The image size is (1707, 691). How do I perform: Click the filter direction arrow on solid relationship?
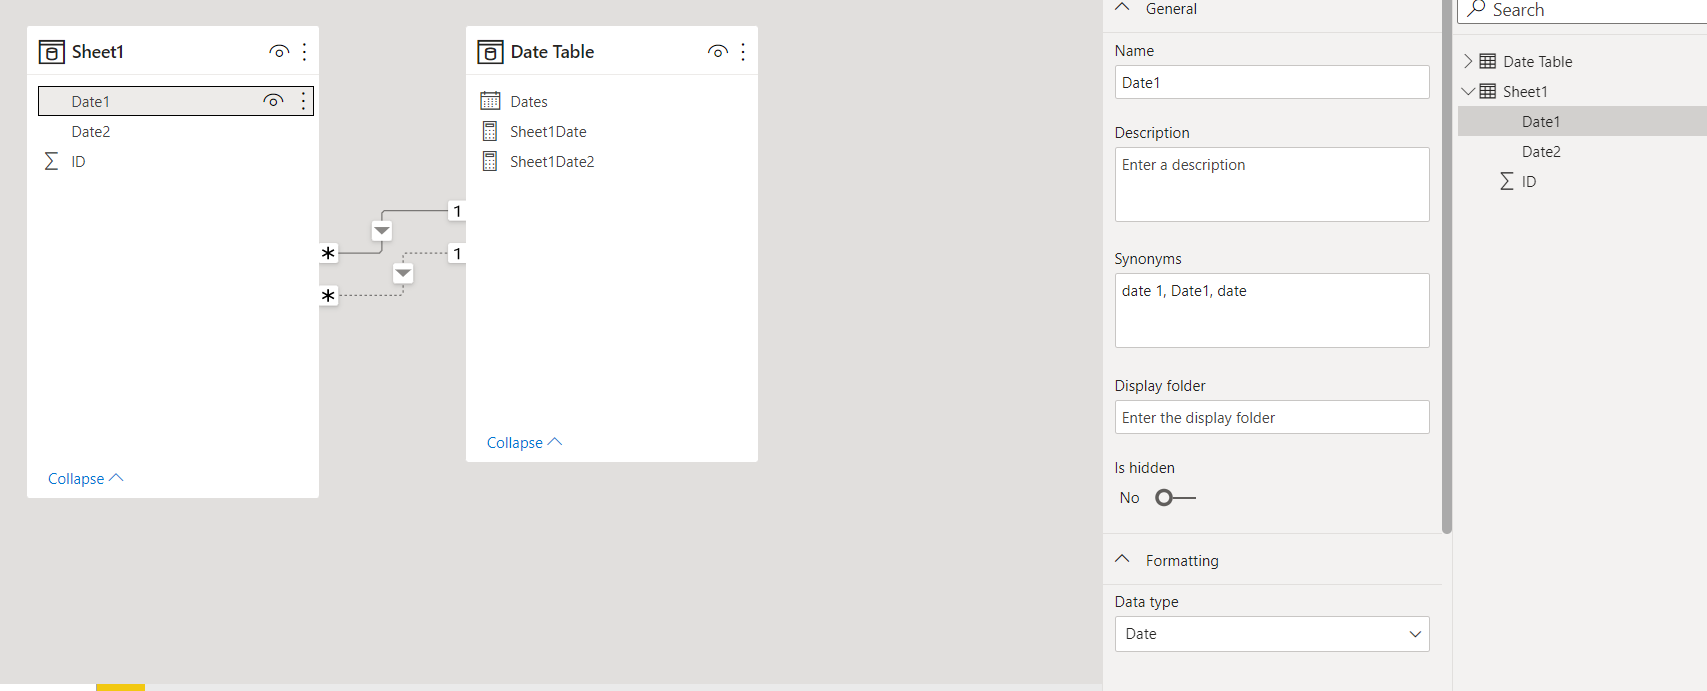coord(382,231)
